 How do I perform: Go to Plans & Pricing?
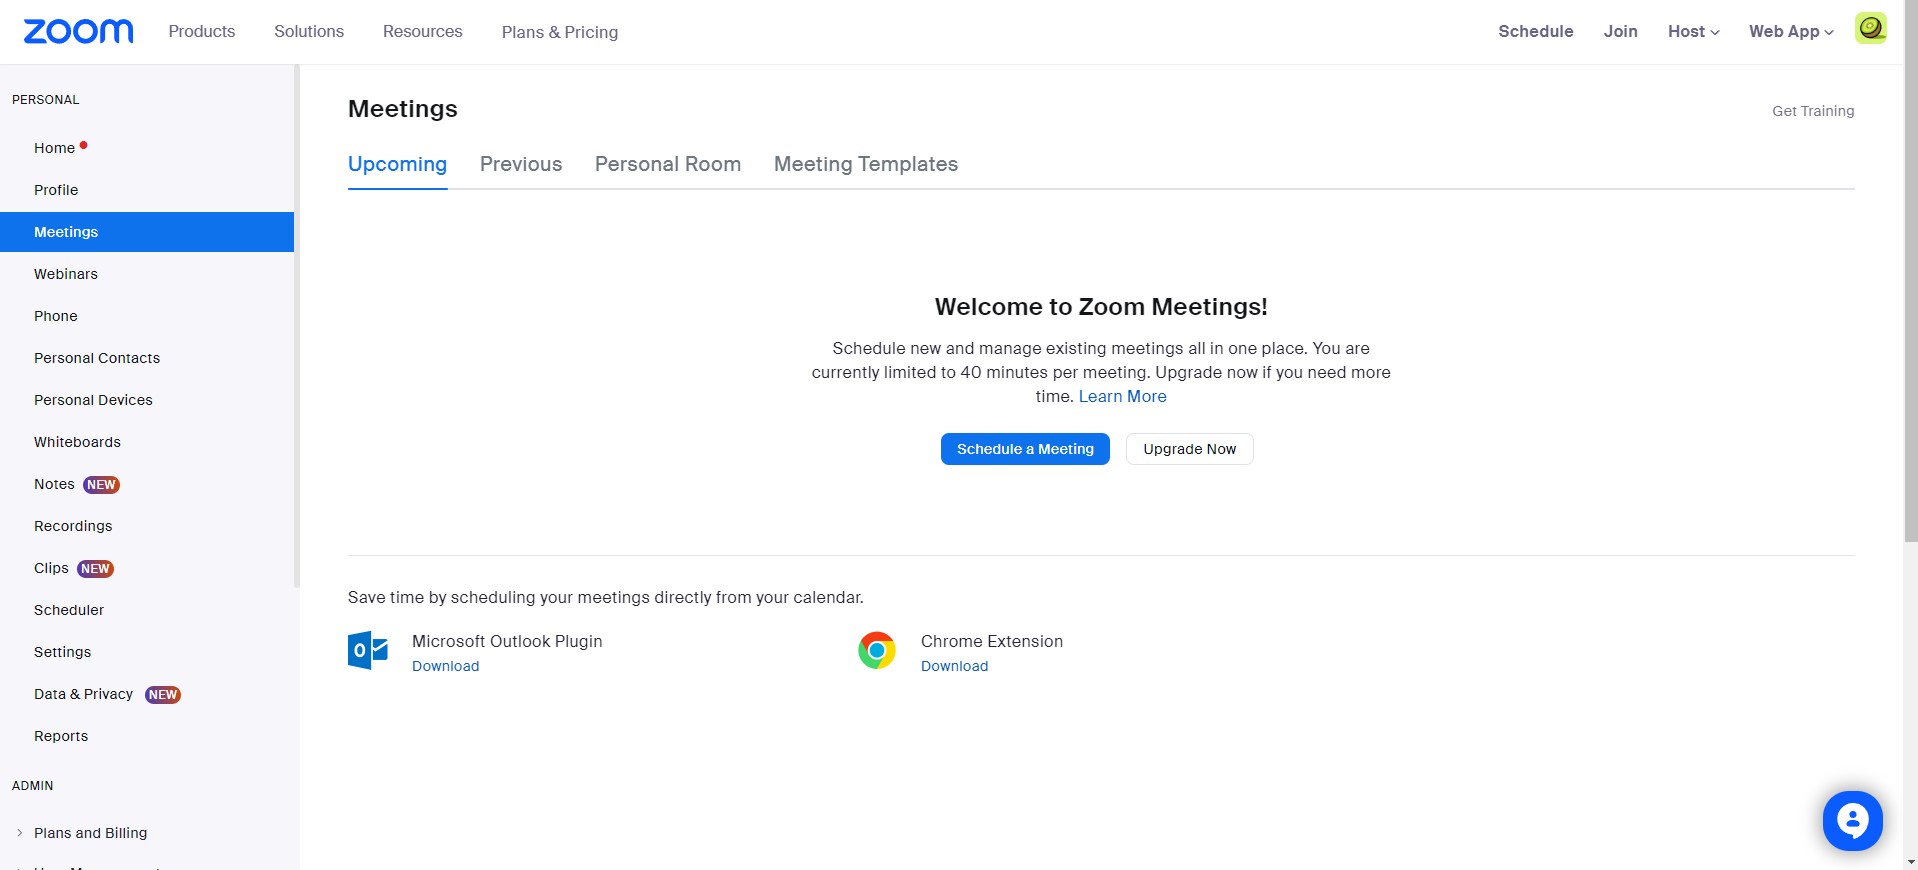560,32
